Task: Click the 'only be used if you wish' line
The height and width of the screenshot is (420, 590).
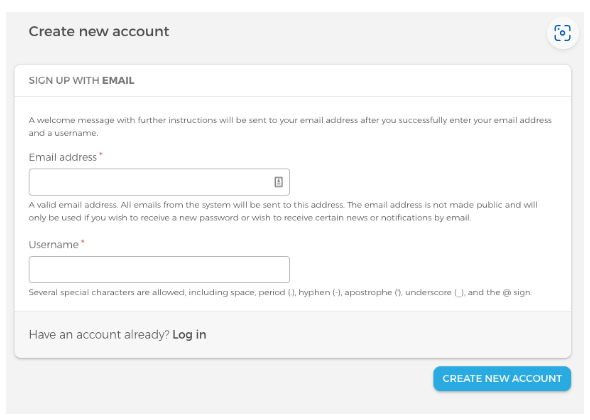Action: coord(250,218)
